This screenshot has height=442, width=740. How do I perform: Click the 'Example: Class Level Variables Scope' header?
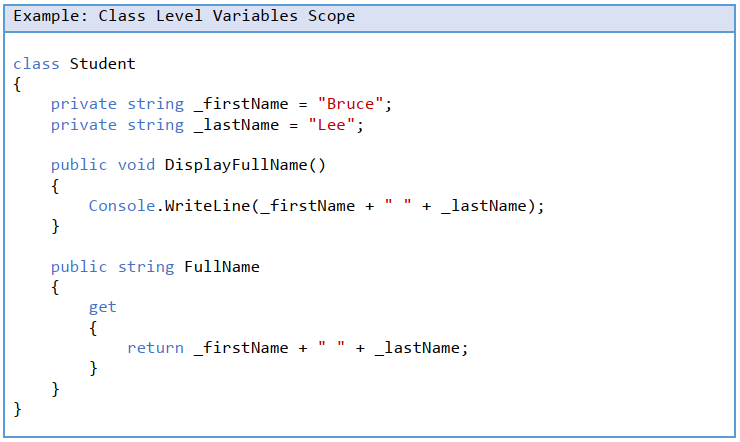coord(184,17)
